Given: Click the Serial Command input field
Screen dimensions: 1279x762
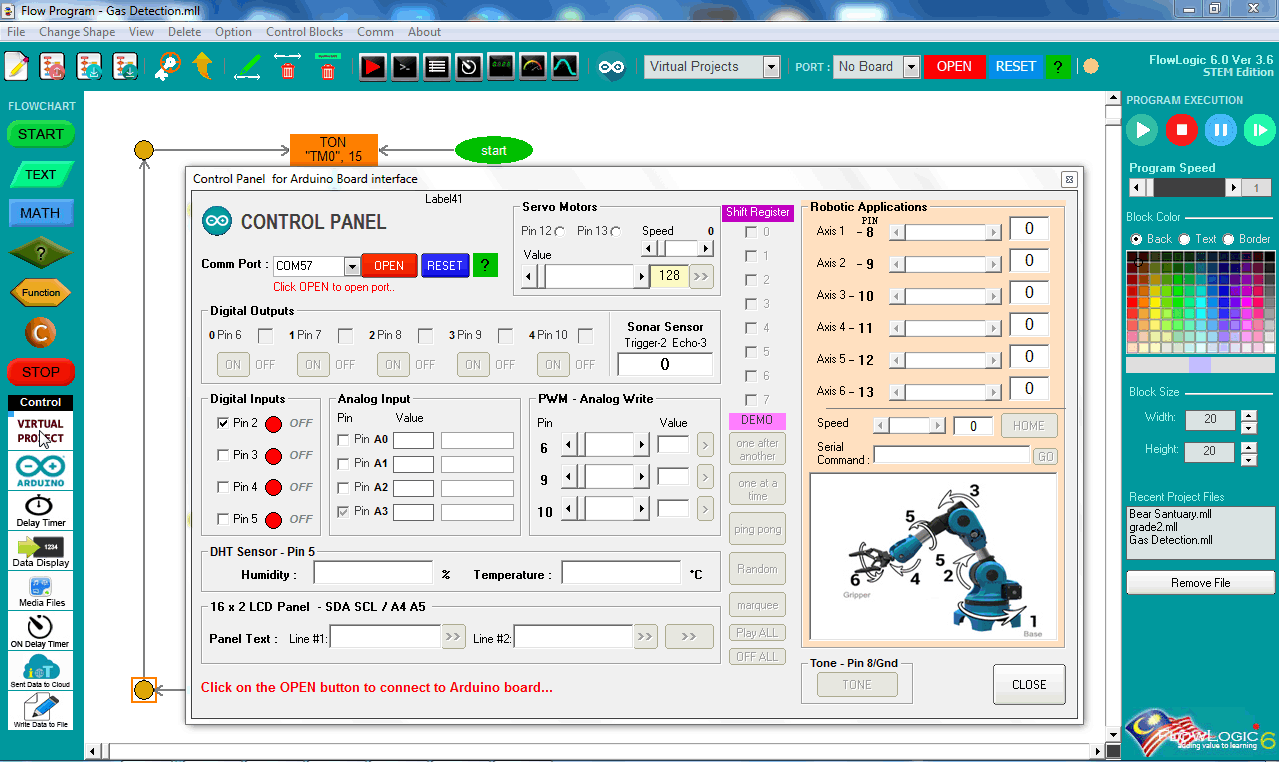Looking at the screenshot, I should pyautogui.click(x=951, y=454).
